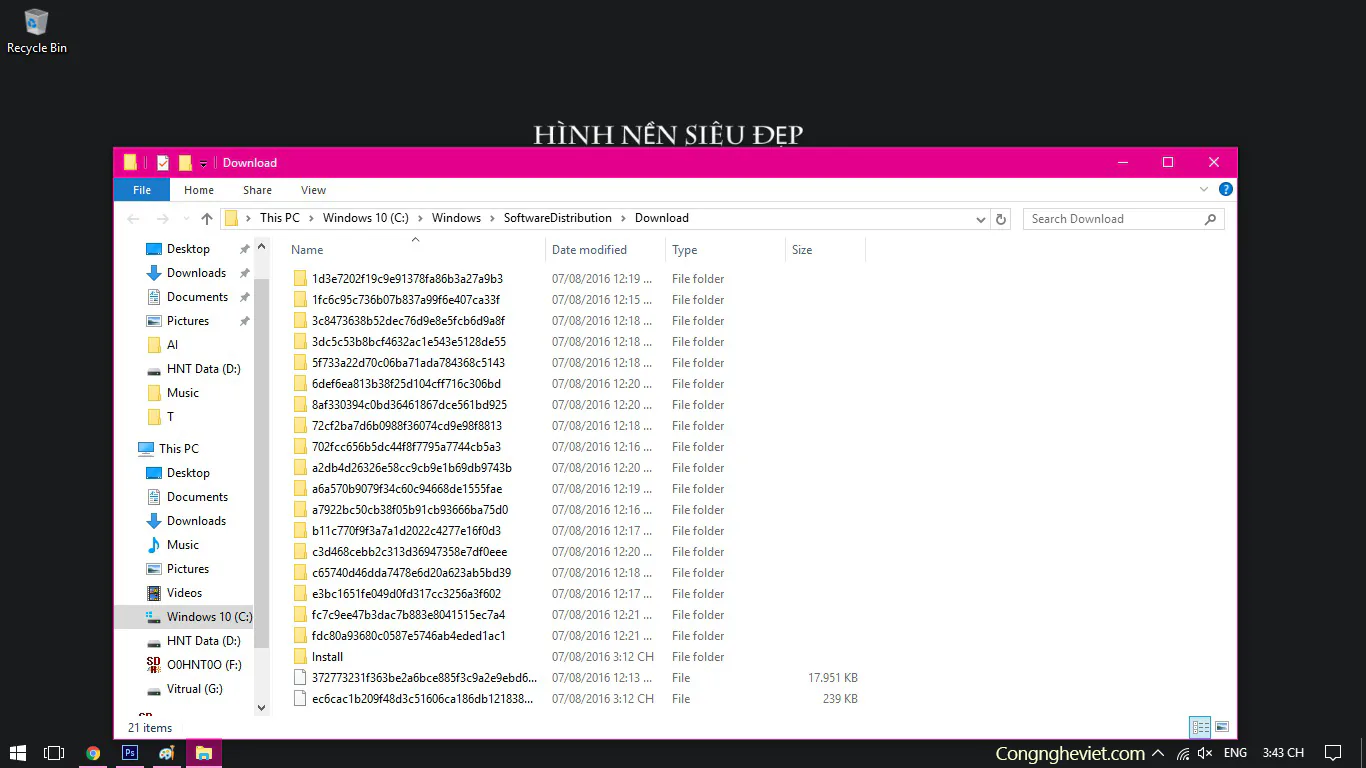Click Properties icon in quick access toolbar

163,163
